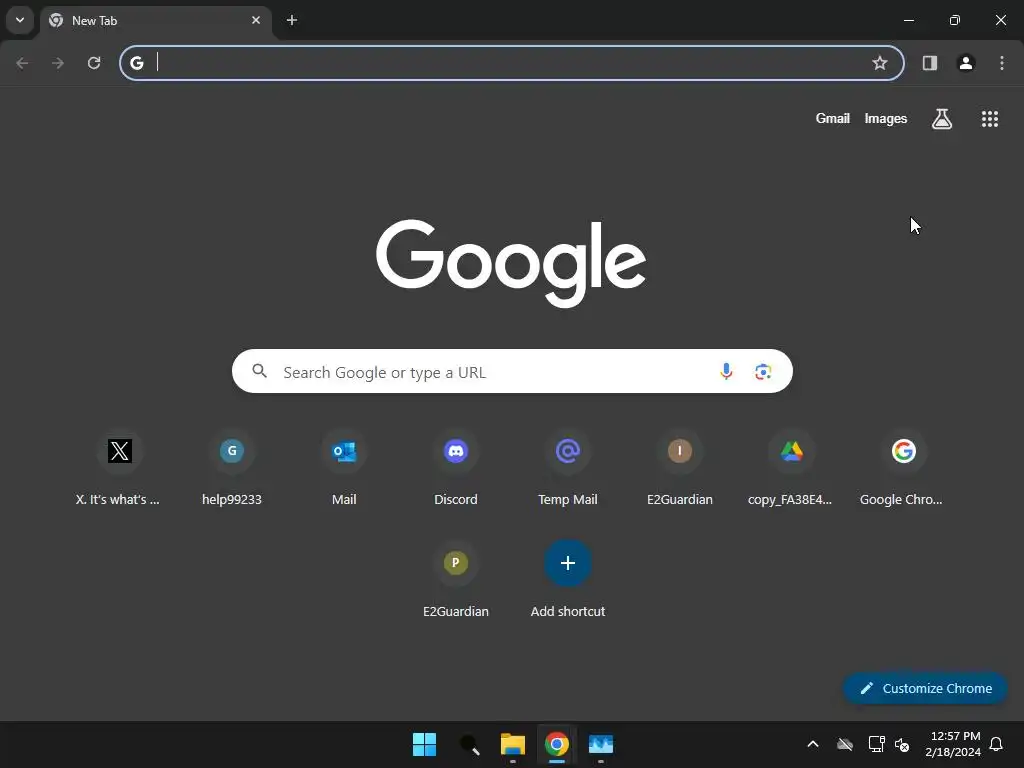The height and width of the screenshot is (768, 1024).
Task: Click the Search Google or type a URL box
Action: 512,372
